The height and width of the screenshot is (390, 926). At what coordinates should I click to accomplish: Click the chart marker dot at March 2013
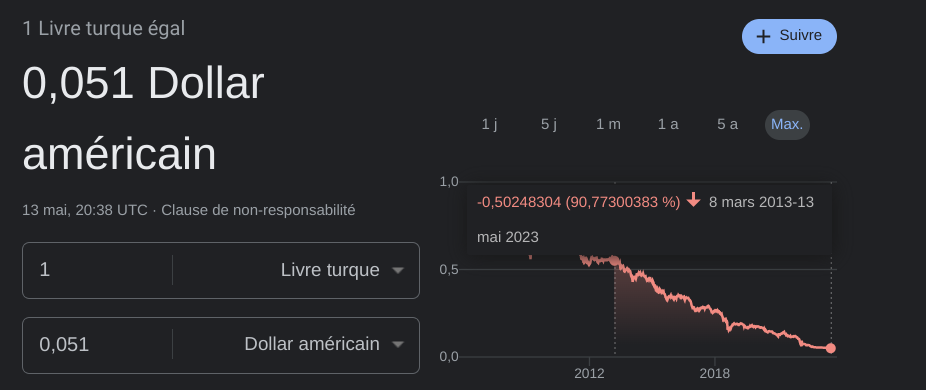click(x=615, y=260)
